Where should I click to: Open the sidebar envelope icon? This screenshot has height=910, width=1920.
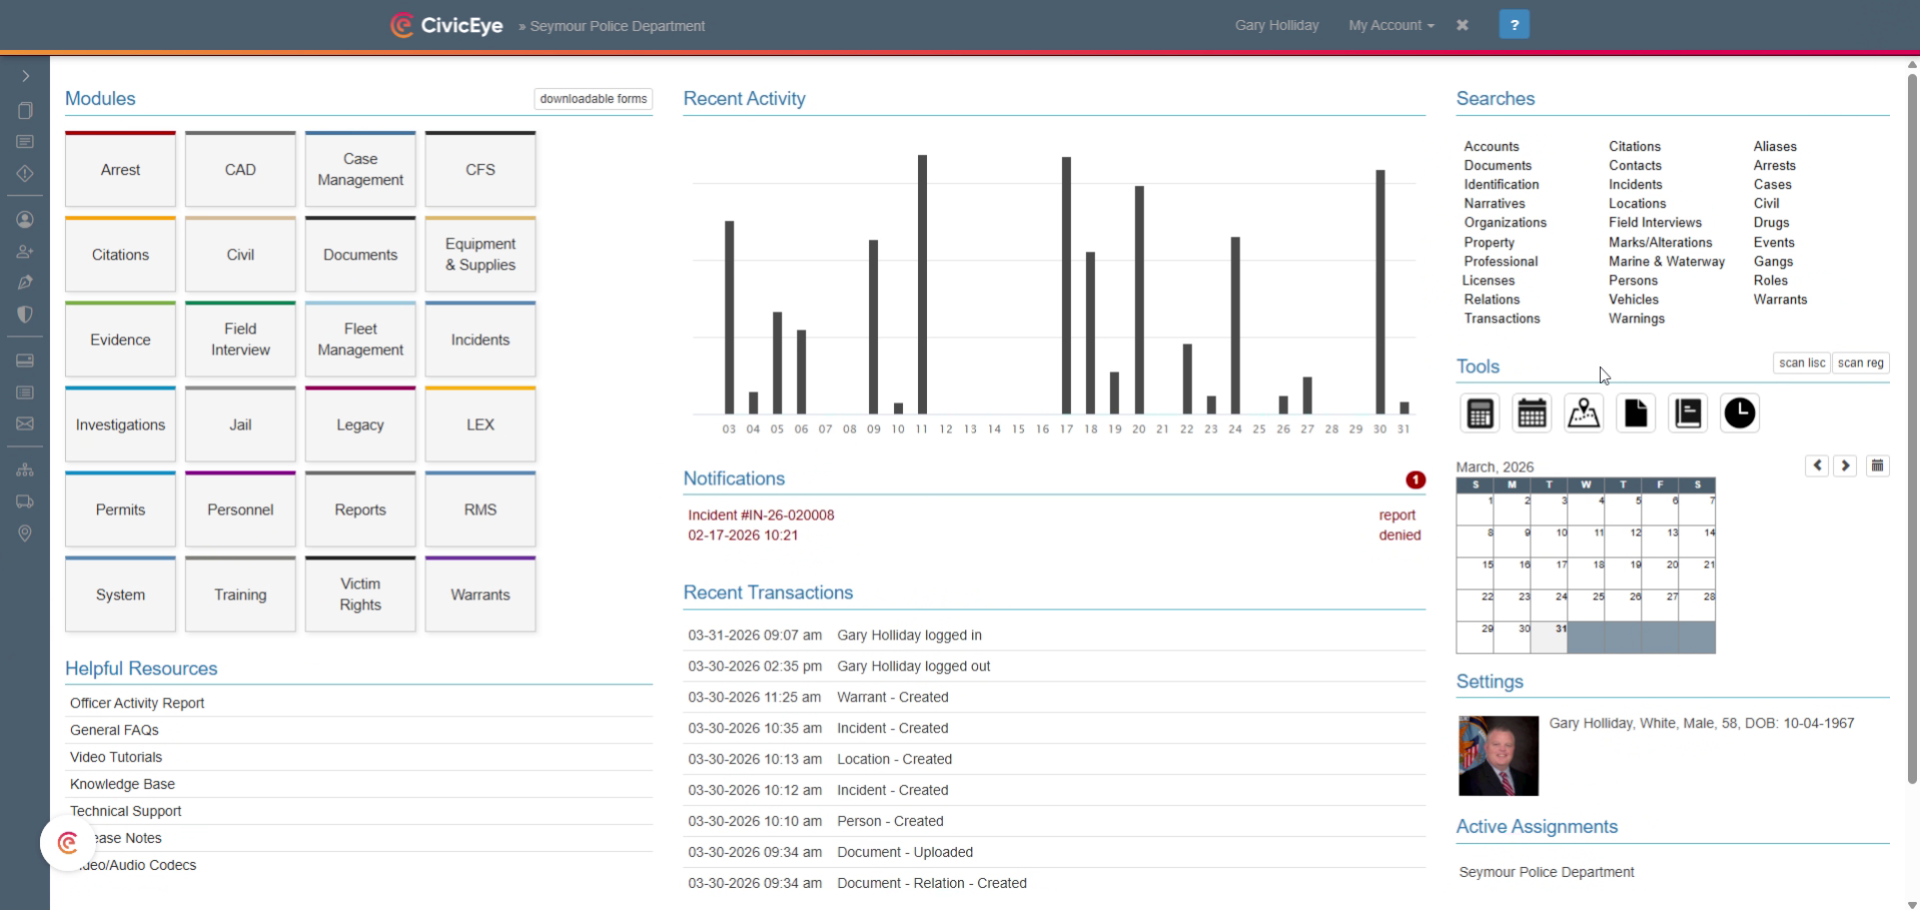(x=25, y=424)
